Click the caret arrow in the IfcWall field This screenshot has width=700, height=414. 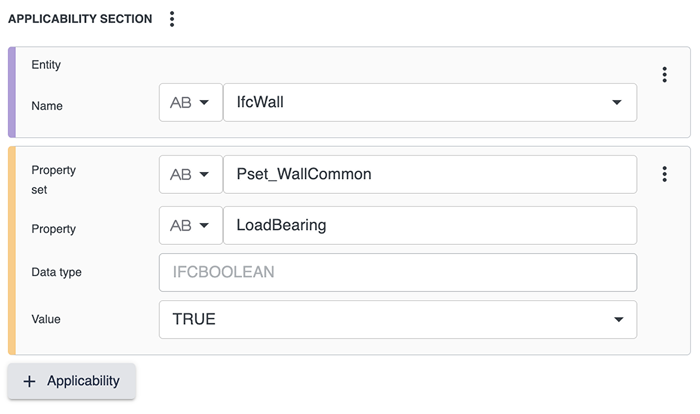pos(615,102)
